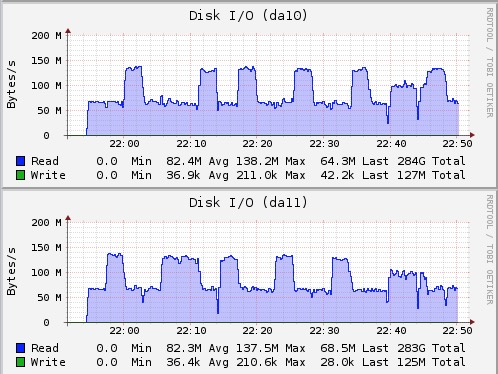This screenshot has width=498, height=374.
Task: Click the 22:30 time label on da10 graph
Action: pos(324,144)
